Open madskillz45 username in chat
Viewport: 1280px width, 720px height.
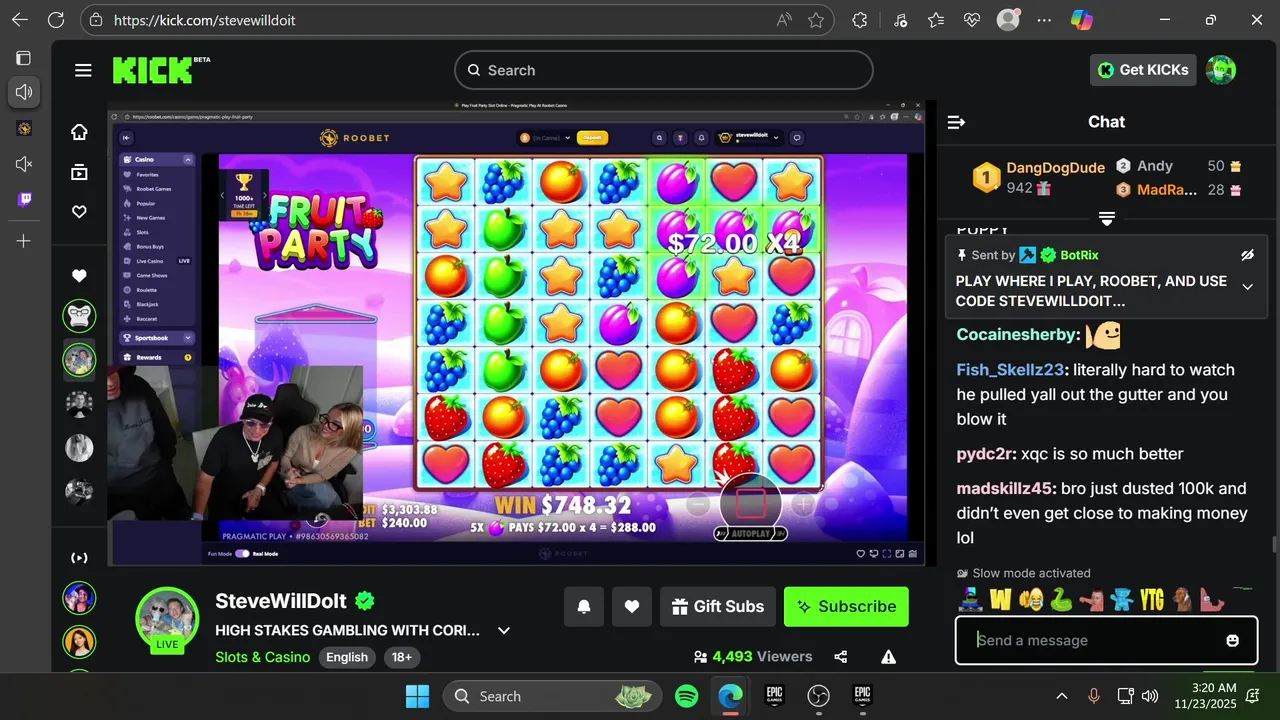1005,489
